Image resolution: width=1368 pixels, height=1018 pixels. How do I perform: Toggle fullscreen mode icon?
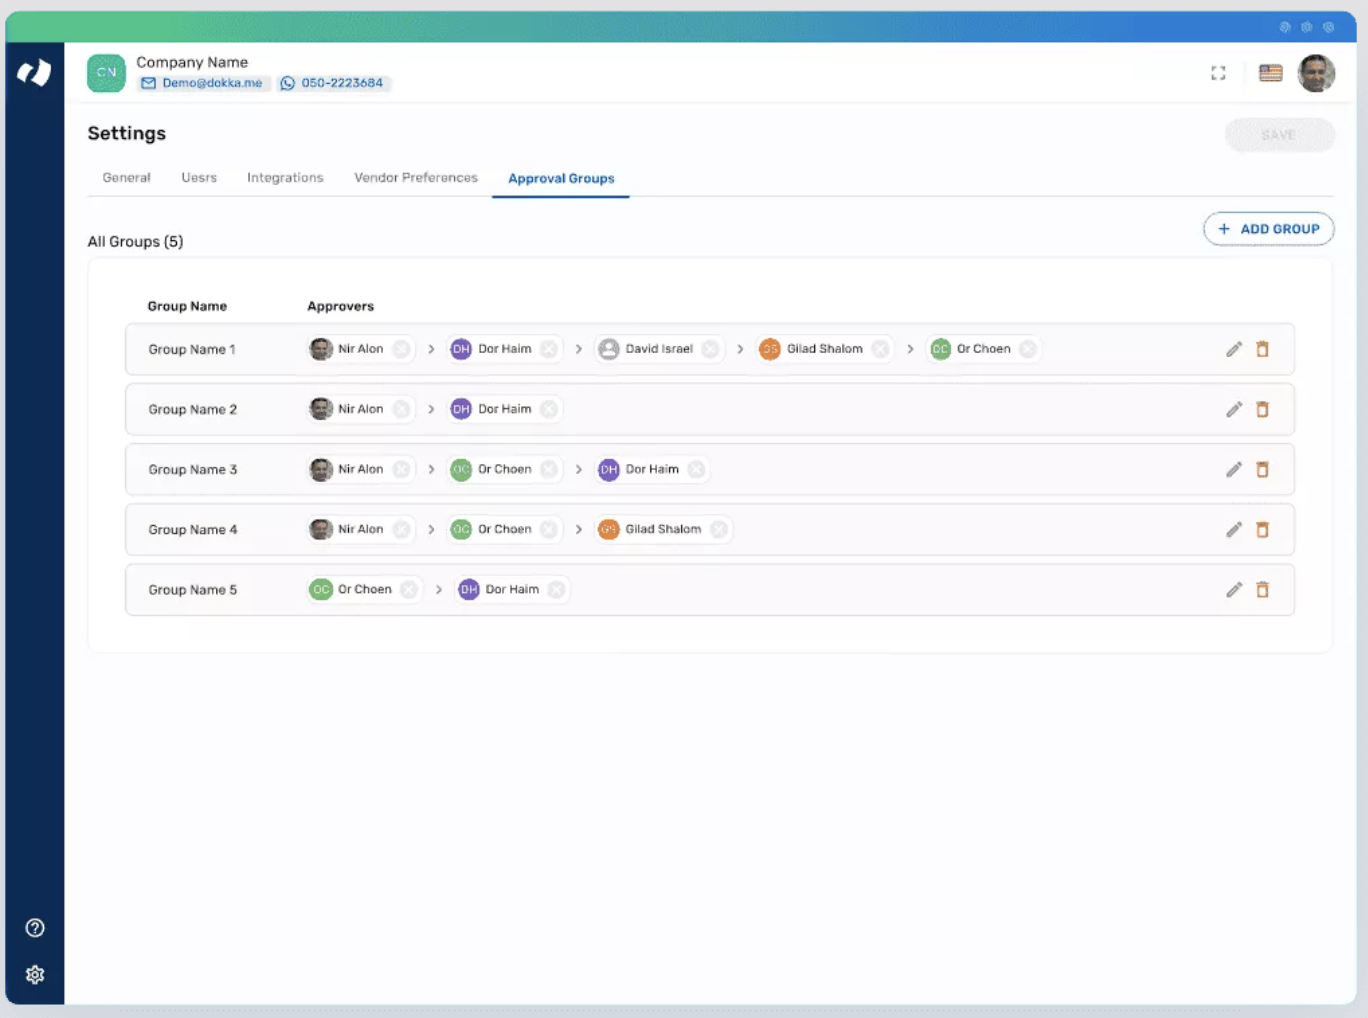click(1218, 73)
